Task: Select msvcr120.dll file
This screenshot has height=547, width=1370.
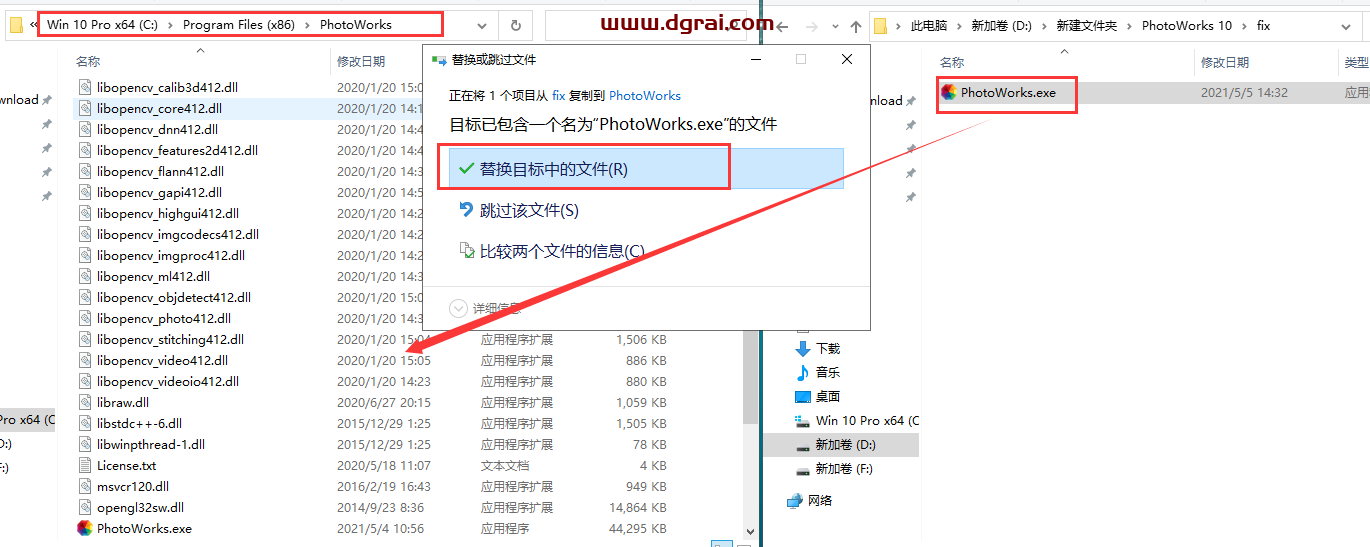Action: click(x=133, y=486)
